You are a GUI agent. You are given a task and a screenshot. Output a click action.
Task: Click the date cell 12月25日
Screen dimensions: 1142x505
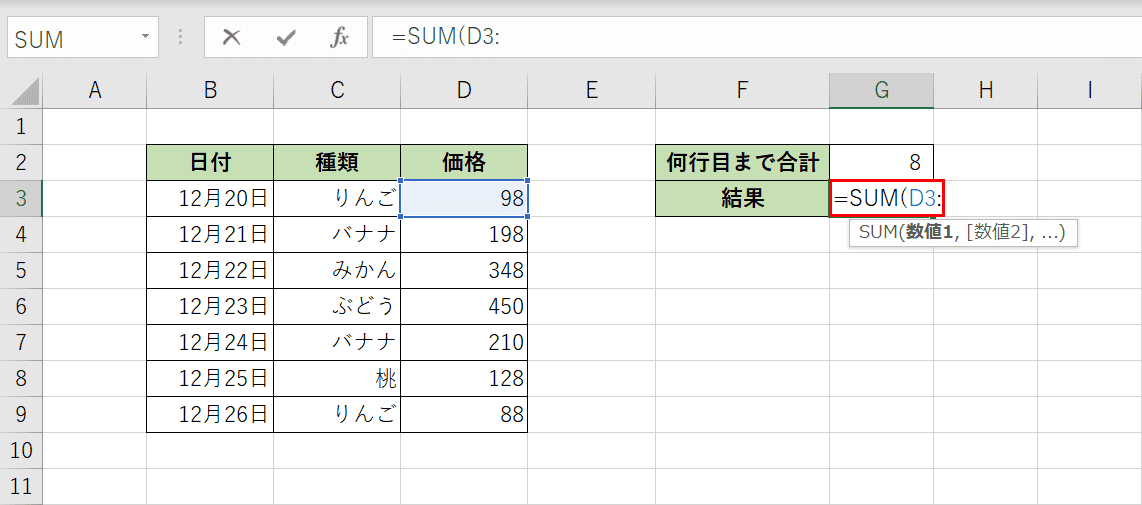210,378
